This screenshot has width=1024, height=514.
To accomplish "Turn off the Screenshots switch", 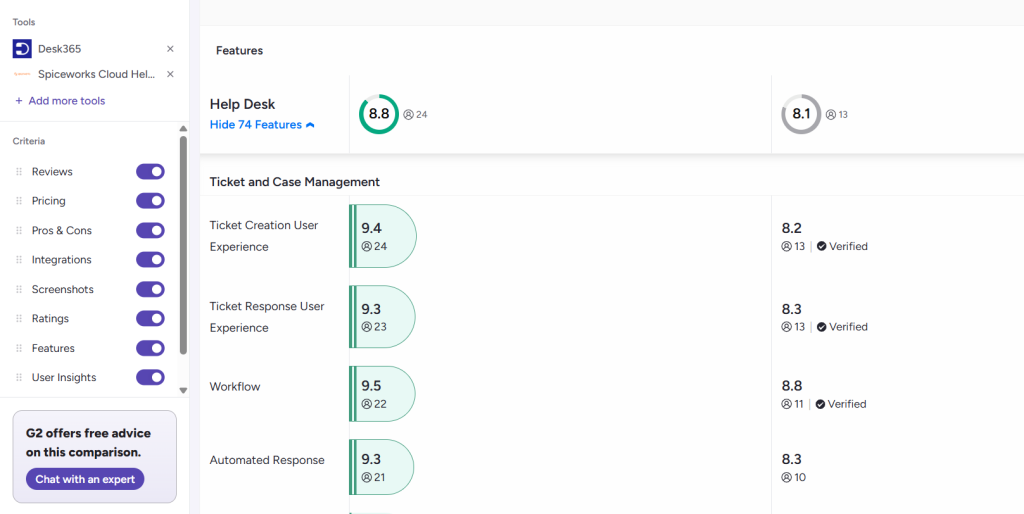I will pyautogui.click(x=150, y=289).
